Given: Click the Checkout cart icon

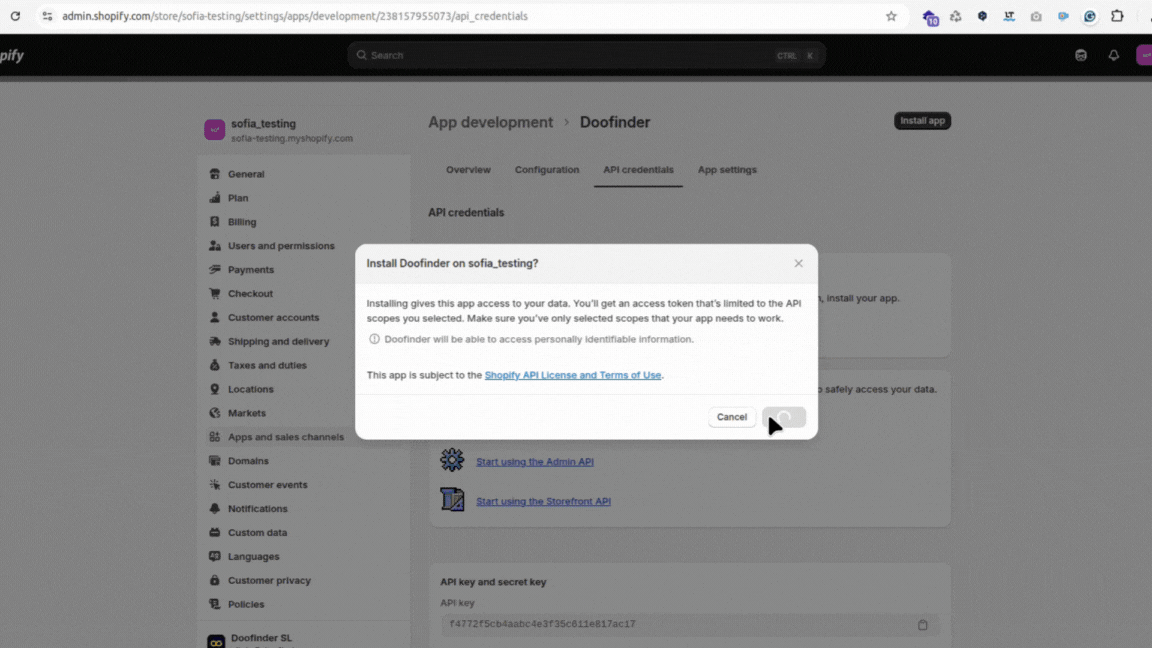Looking at the screenshot, I should (x=215, y=293).
